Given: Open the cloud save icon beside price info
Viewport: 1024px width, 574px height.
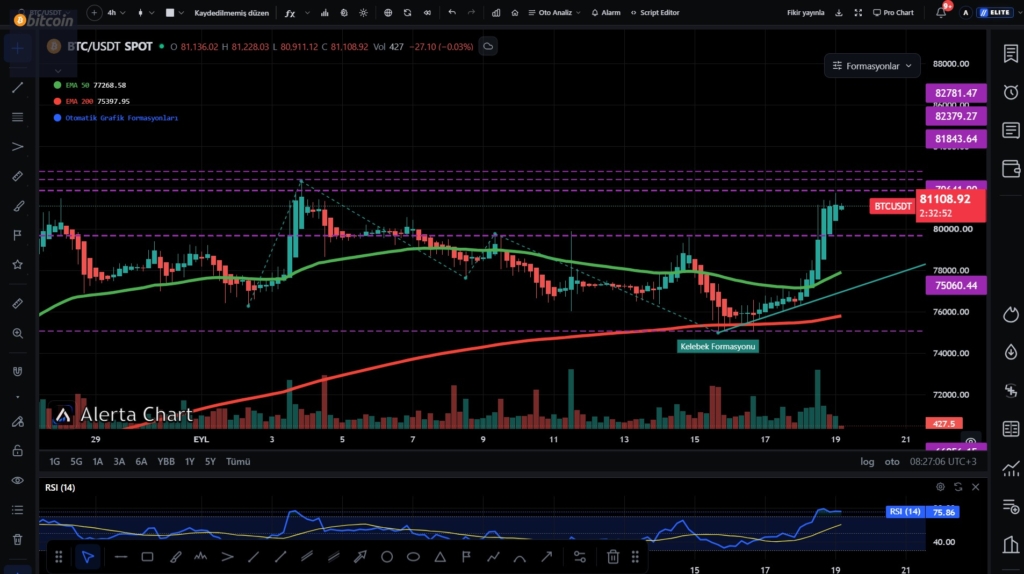Looking at the screenshot, I should click(488, 46).
